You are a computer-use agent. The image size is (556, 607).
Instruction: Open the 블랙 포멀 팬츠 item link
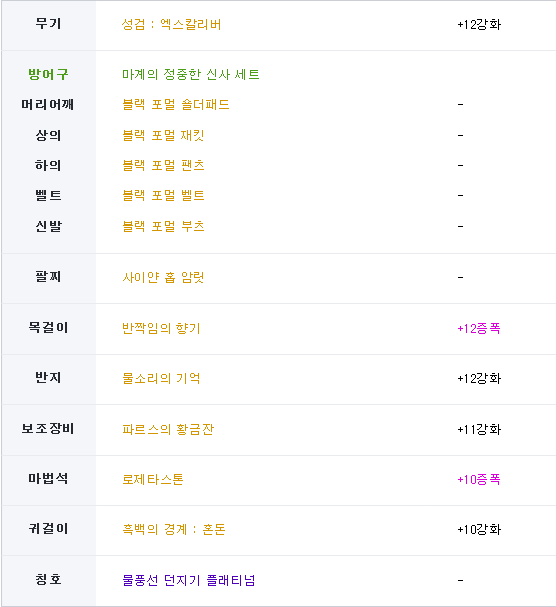tap(163, 165)
